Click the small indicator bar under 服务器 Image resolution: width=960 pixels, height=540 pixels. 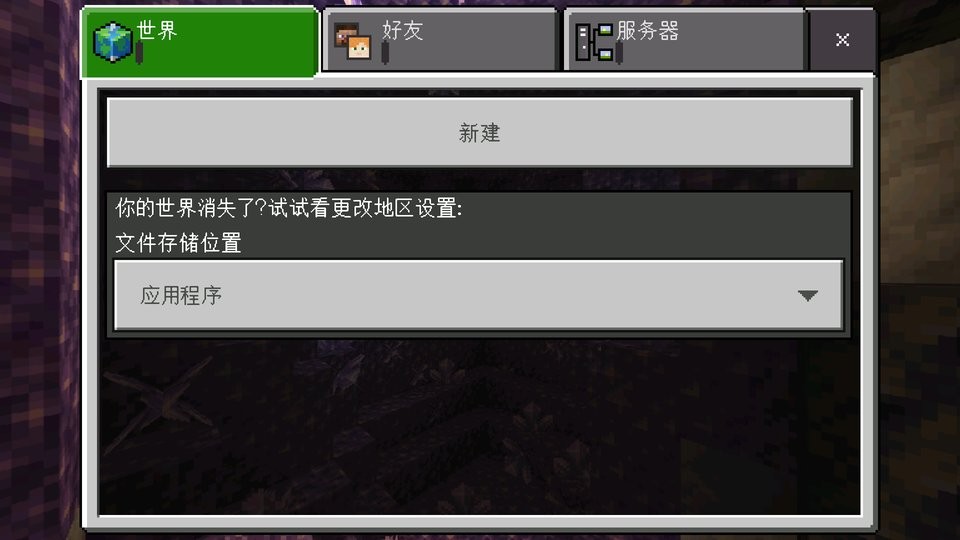620,53
